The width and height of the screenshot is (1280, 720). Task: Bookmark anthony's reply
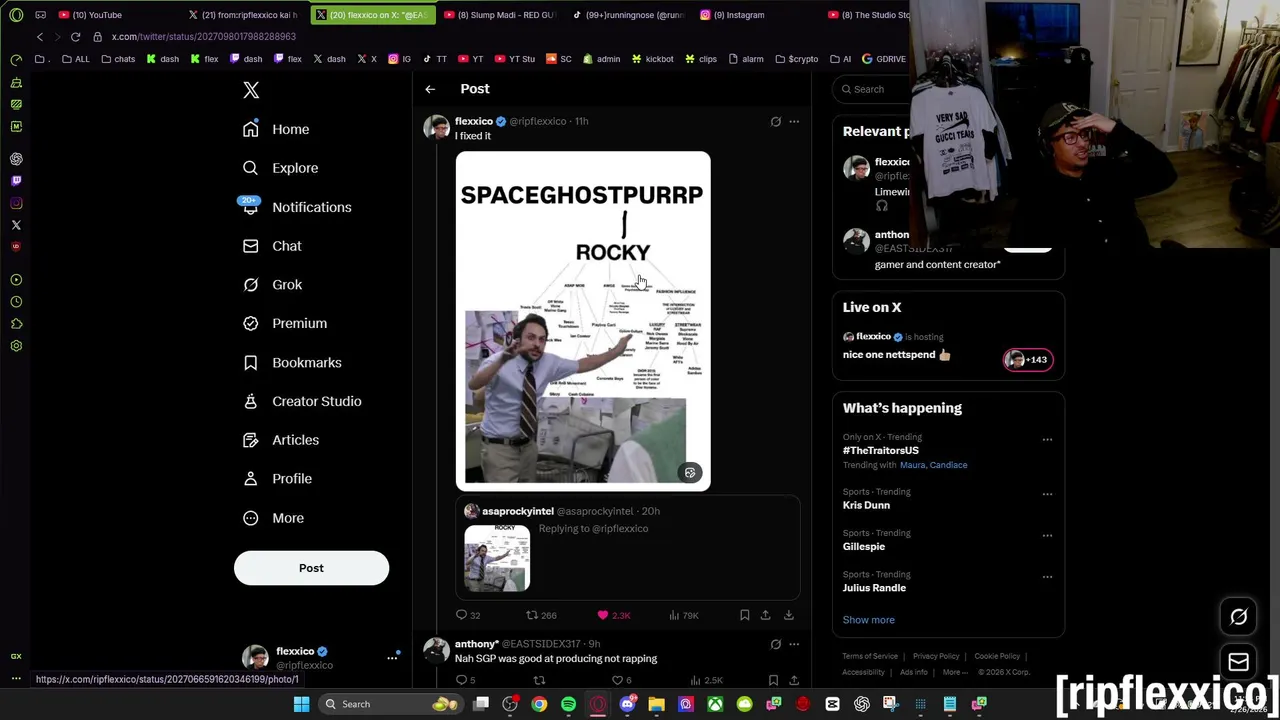[773, 680]
